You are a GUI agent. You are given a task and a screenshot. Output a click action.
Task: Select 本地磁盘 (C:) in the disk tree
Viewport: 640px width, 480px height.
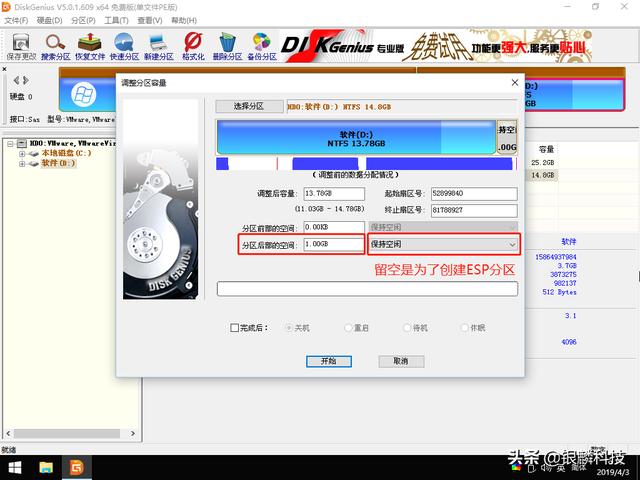pyautogui.click(x=66, y=153)
